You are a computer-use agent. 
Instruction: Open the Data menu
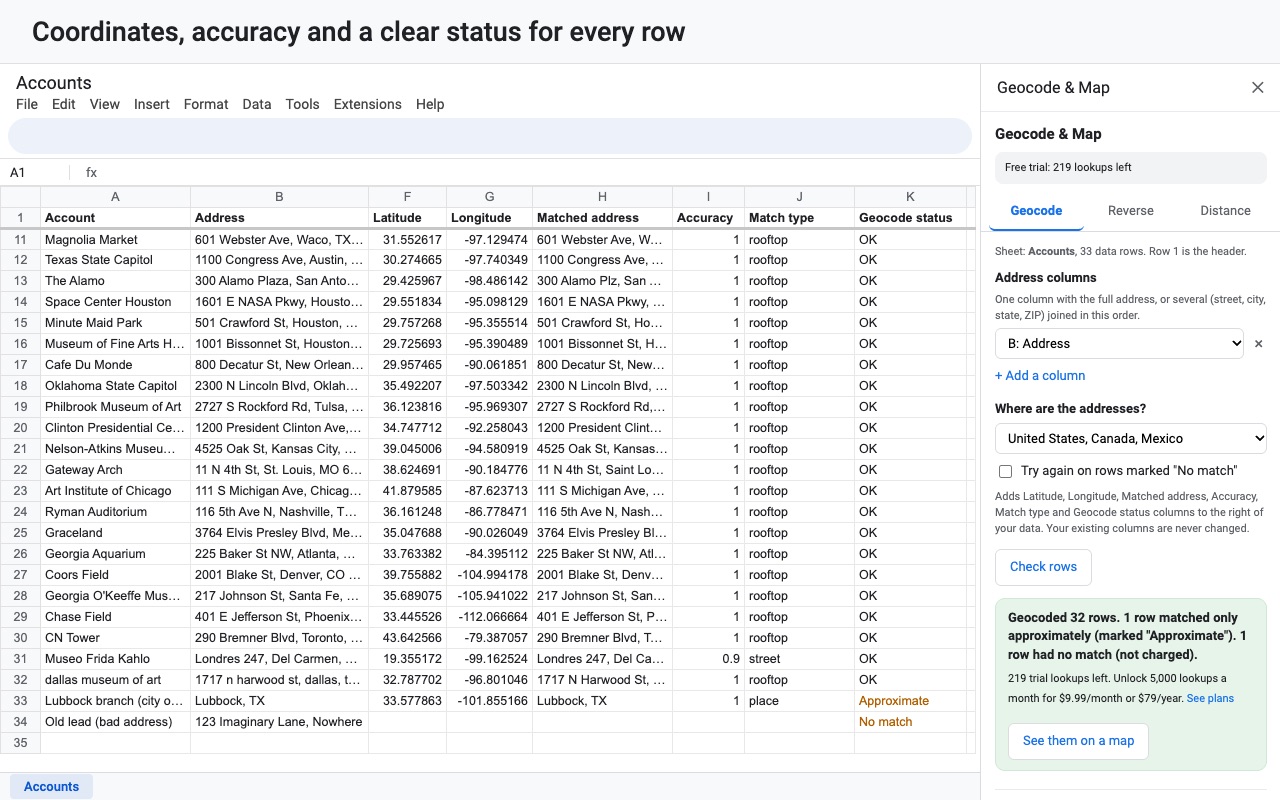coord(257,104)
